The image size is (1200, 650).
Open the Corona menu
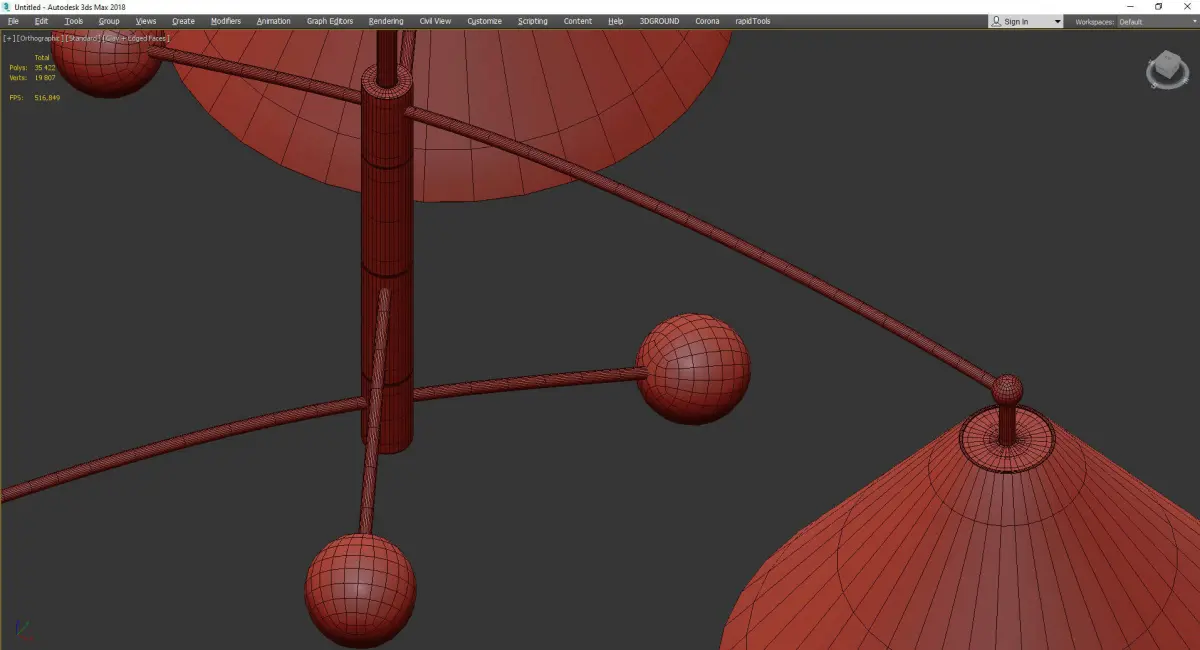coord(707,21)
